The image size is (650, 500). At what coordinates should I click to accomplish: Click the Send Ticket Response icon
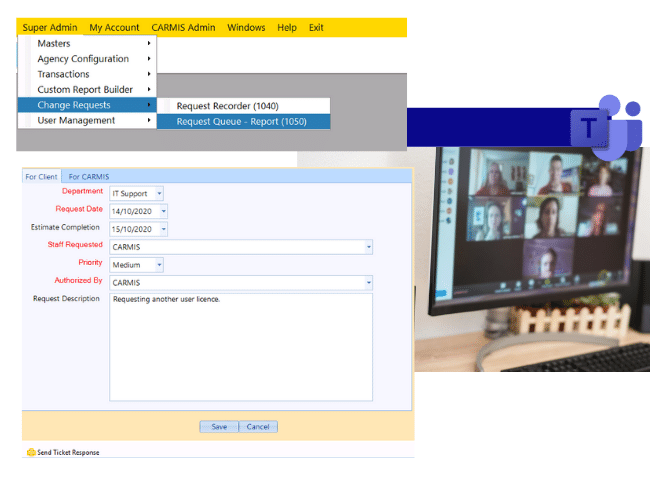tap(31, 452)
